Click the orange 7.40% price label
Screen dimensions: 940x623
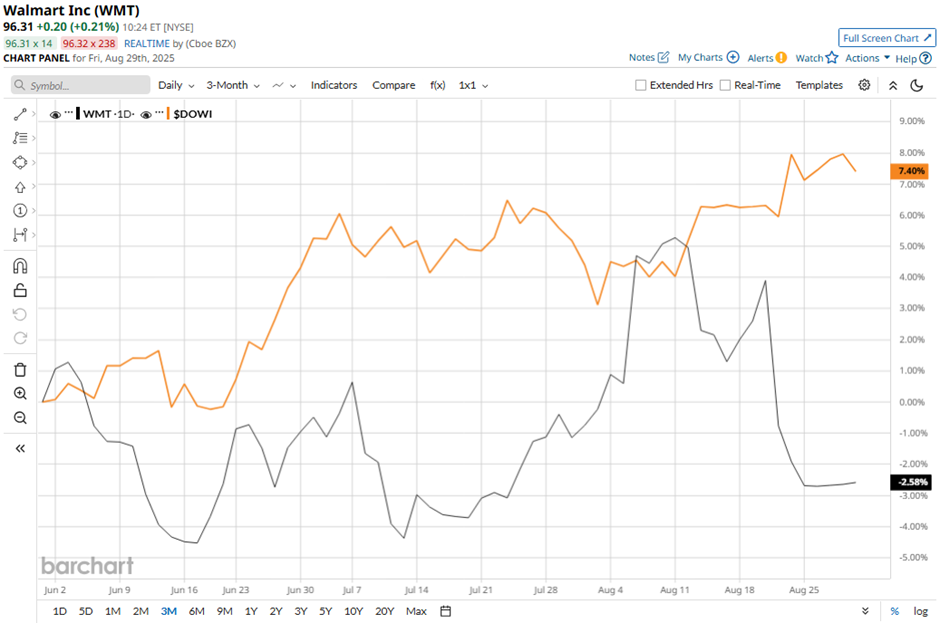[x=911, y=171]
